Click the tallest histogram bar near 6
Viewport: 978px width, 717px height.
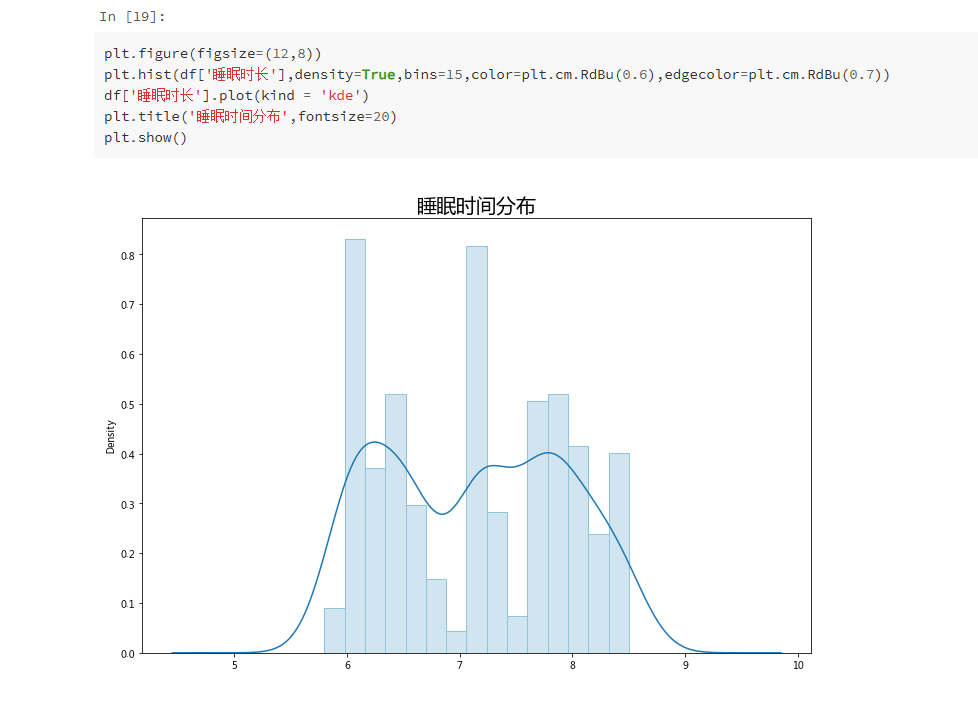356,446
